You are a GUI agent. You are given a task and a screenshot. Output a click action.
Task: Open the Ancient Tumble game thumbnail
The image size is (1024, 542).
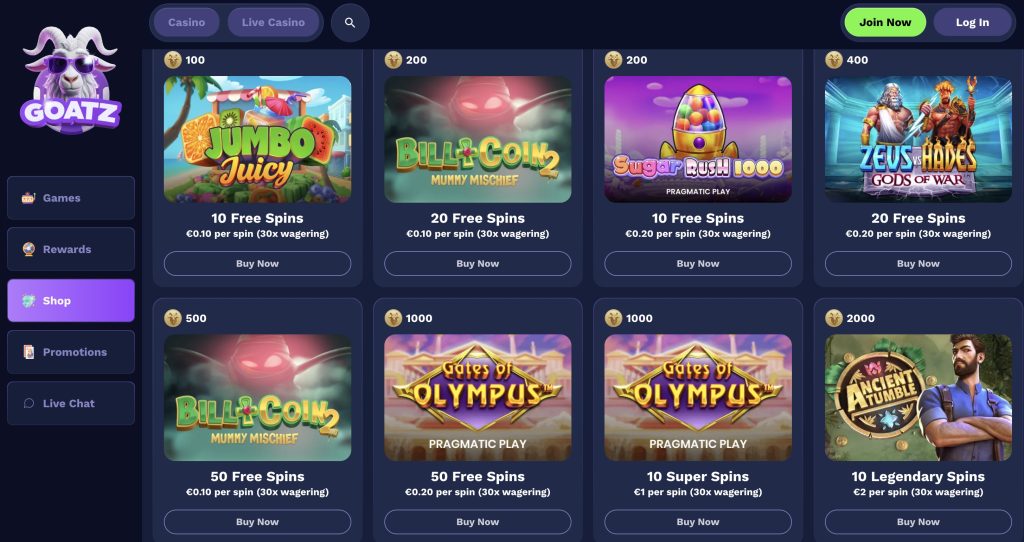pos(918,398)
